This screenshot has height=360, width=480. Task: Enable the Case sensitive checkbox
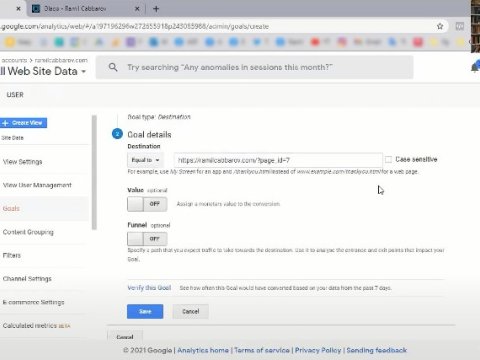click(388, 159)
